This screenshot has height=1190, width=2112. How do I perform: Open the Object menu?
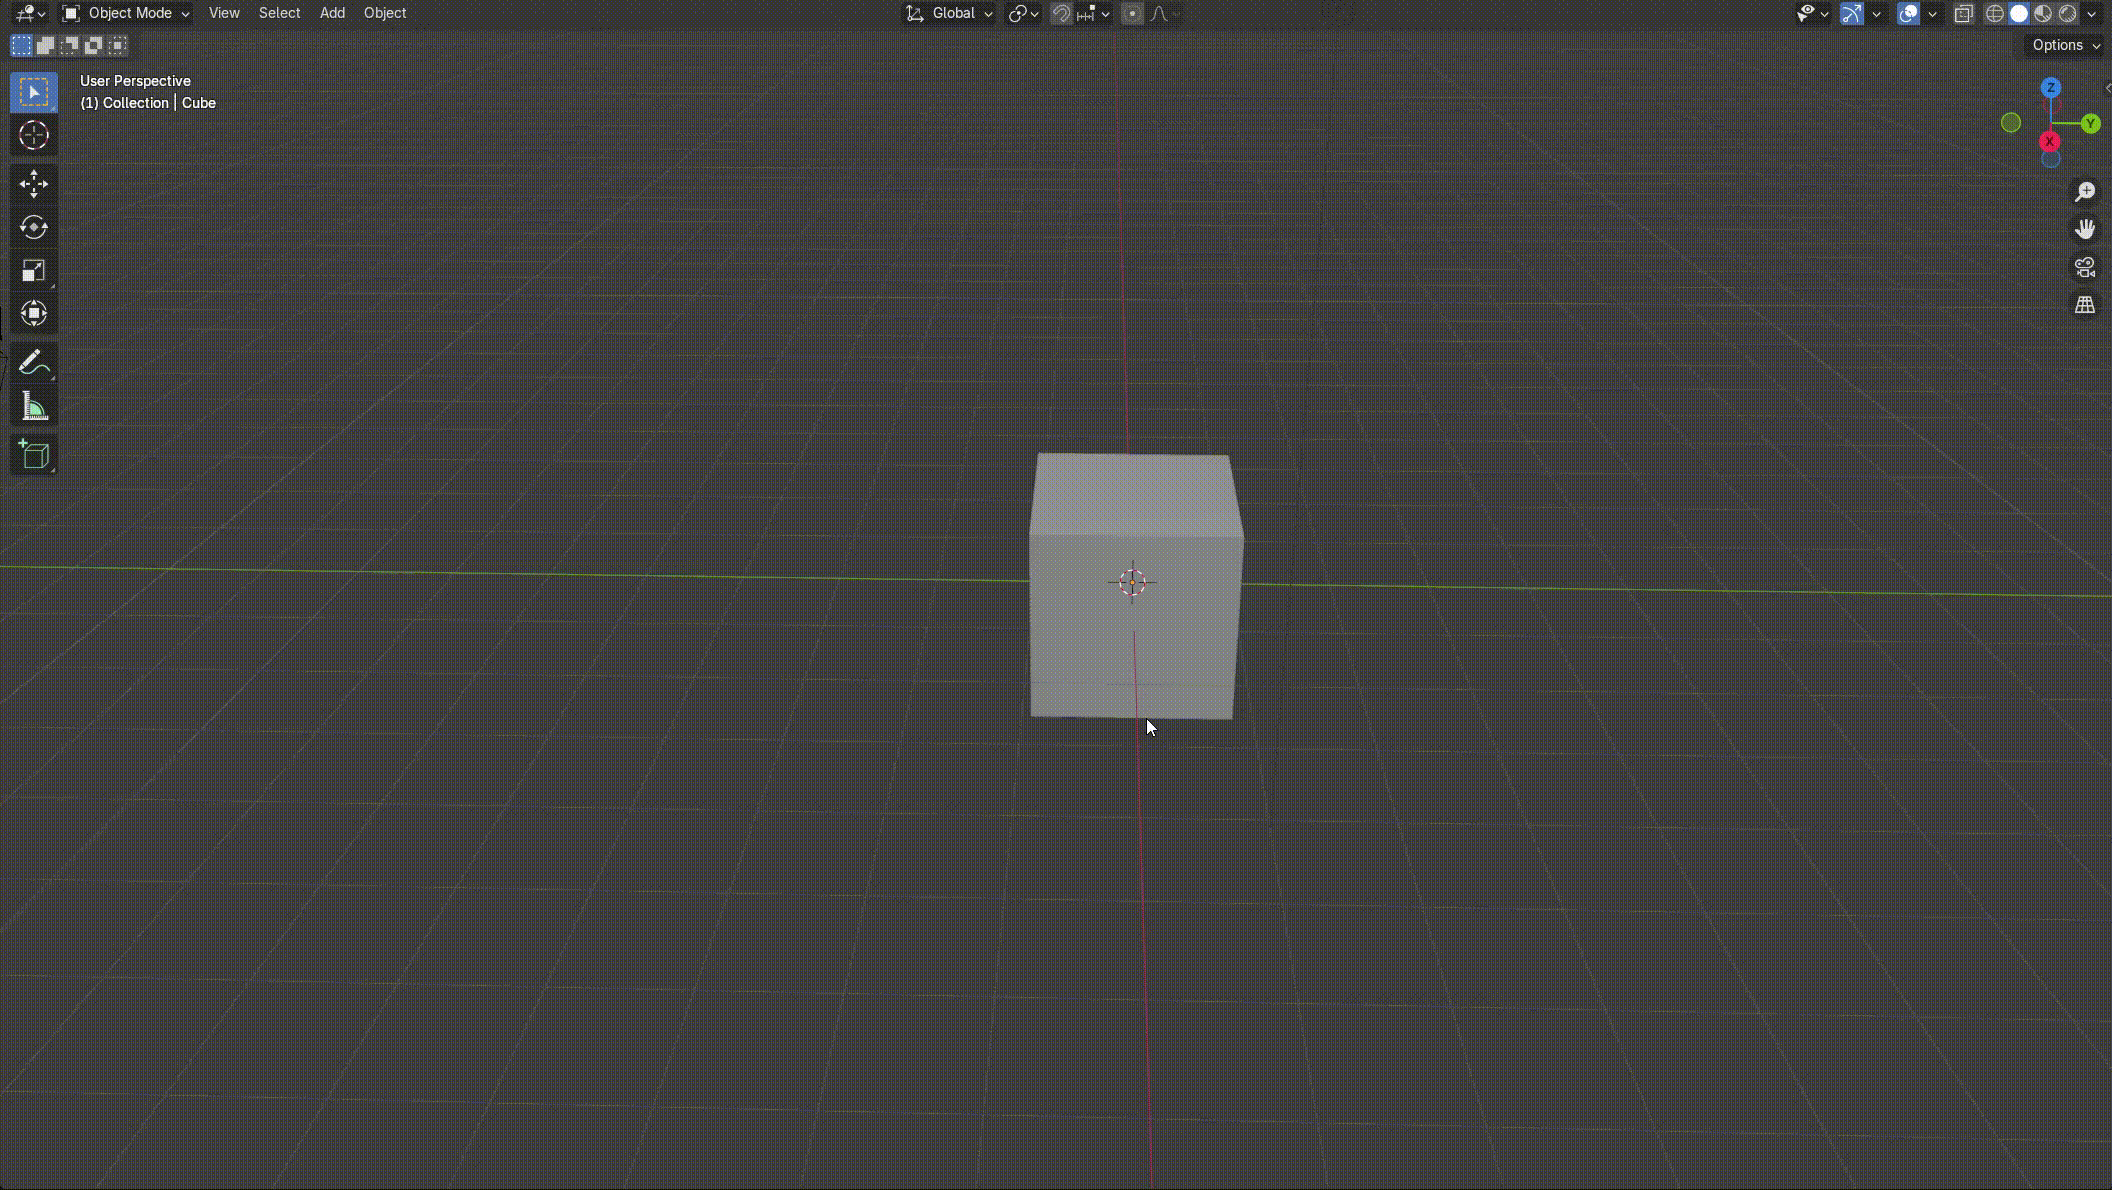385,13
